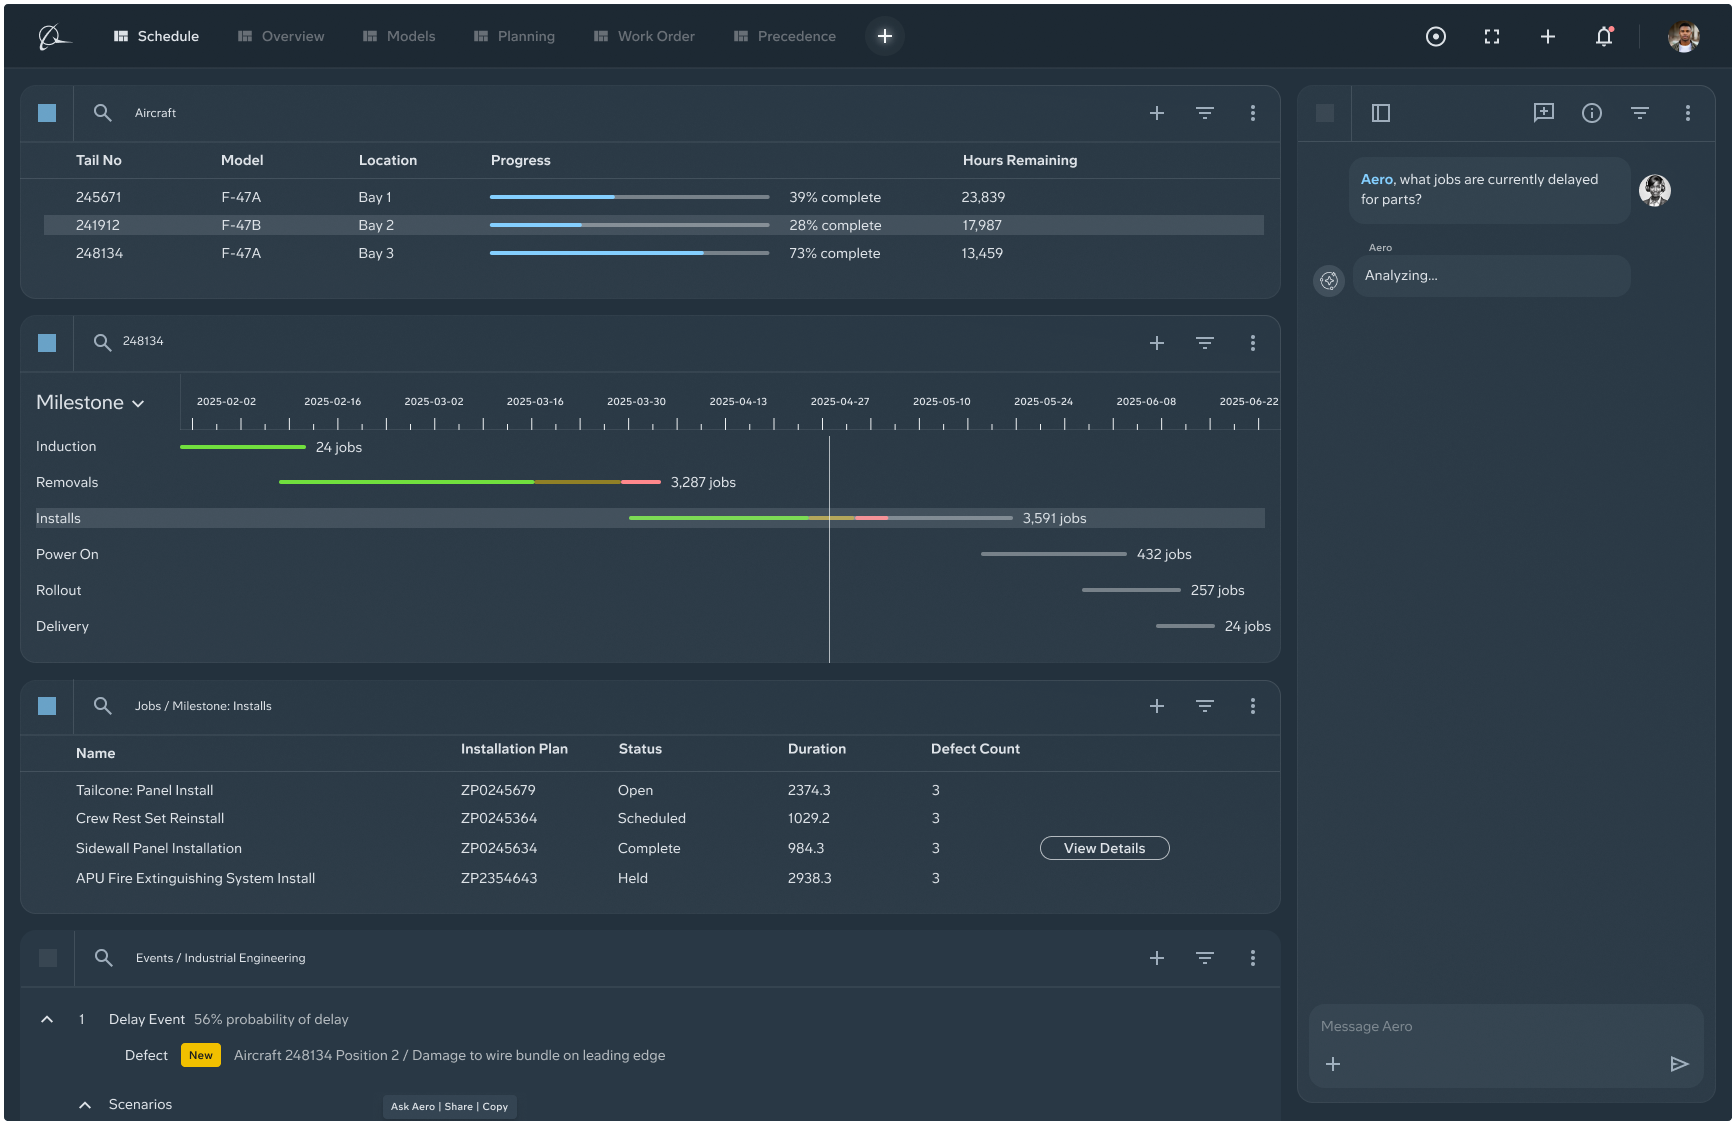Image resolution: width=1736 pixels, height=1125 pixels.
Task: Expand the Milestone dropdown
Action: tap(91, 402)
